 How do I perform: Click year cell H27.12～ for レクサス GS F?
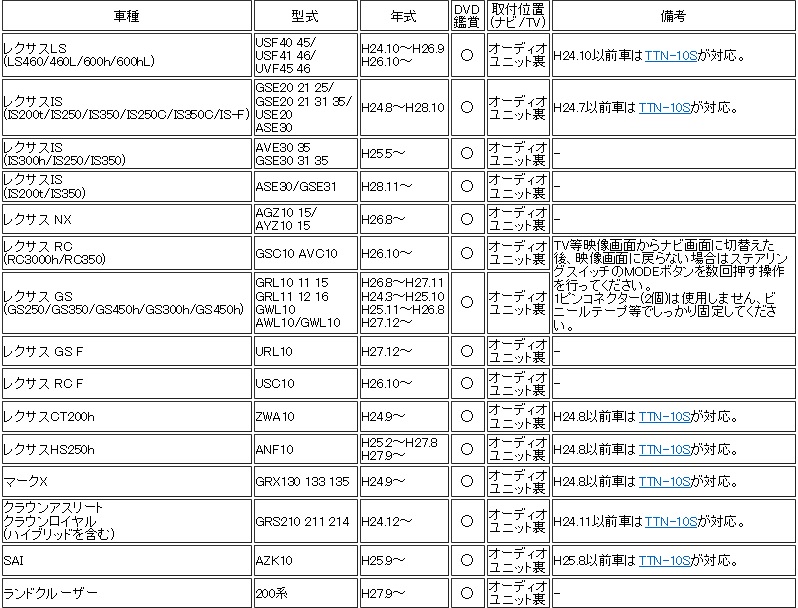coord(404,351)
